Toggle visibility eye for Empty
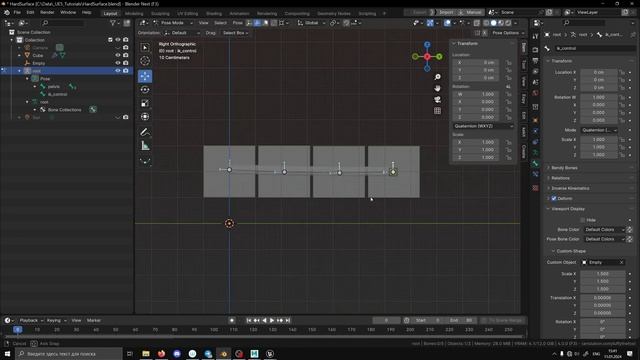 coord(118,63)
